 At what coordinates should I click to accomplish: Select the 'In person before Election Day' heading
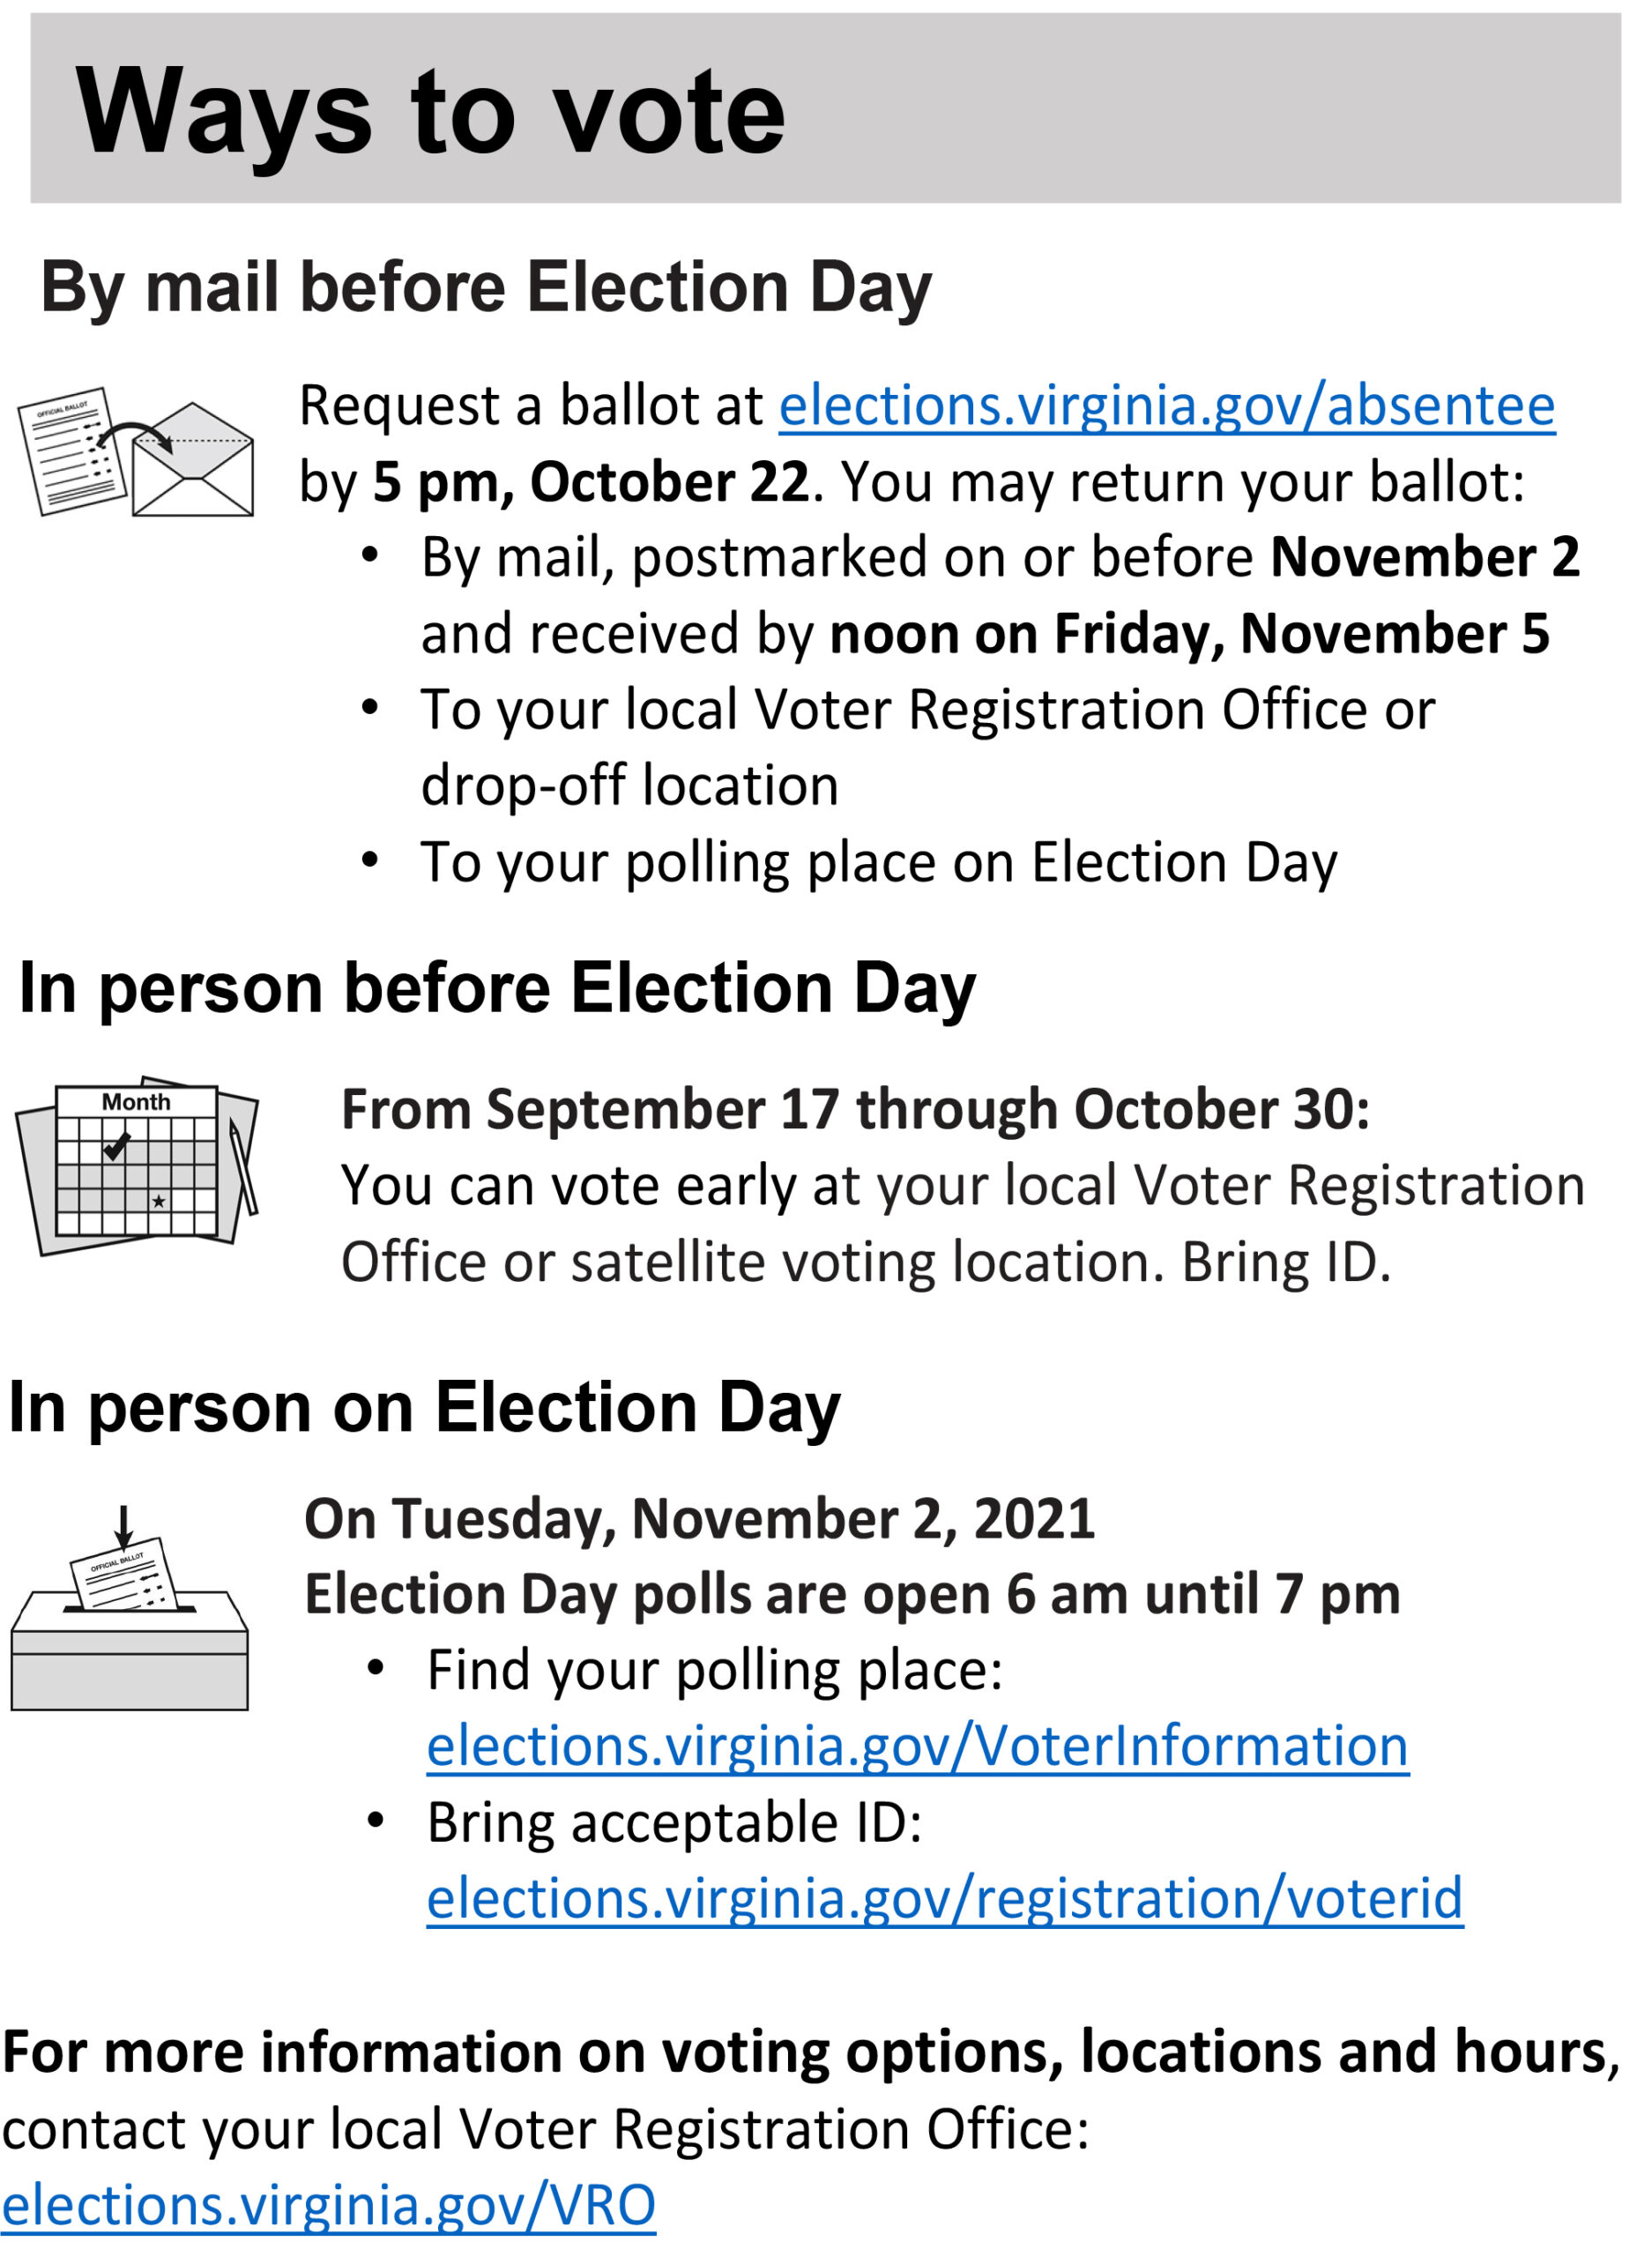click(497, 988)
